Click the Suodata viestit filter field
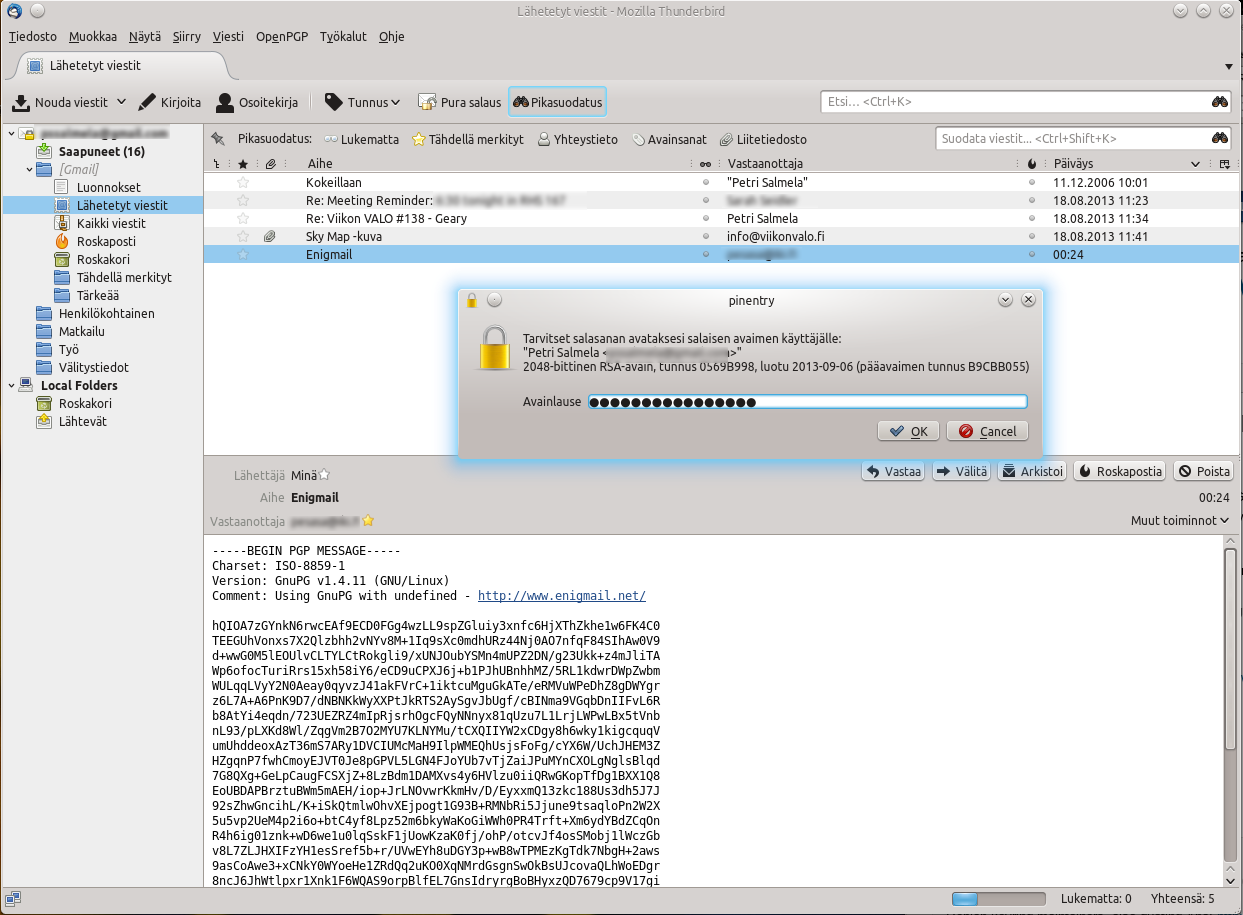Screen dimensions: 1243x915 pos(1083,139)
